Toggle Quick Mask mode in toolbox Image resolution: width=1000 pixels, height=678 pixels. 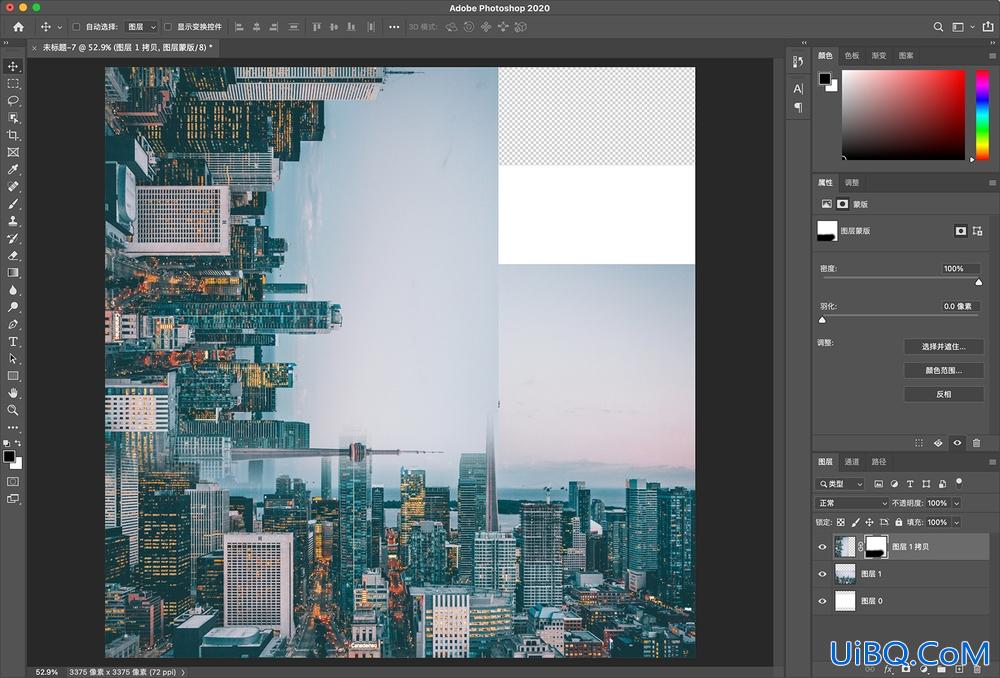tap(13, 482)
